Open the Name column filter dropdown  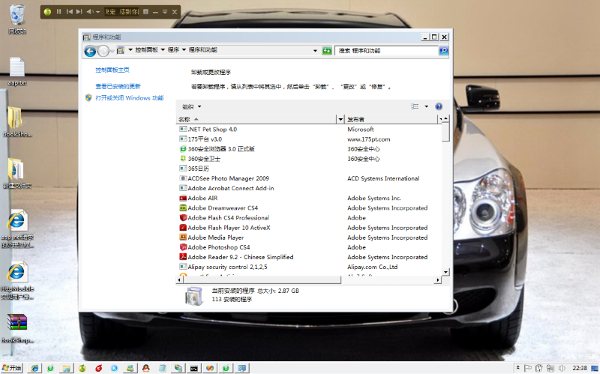click(x=340, y=119)
